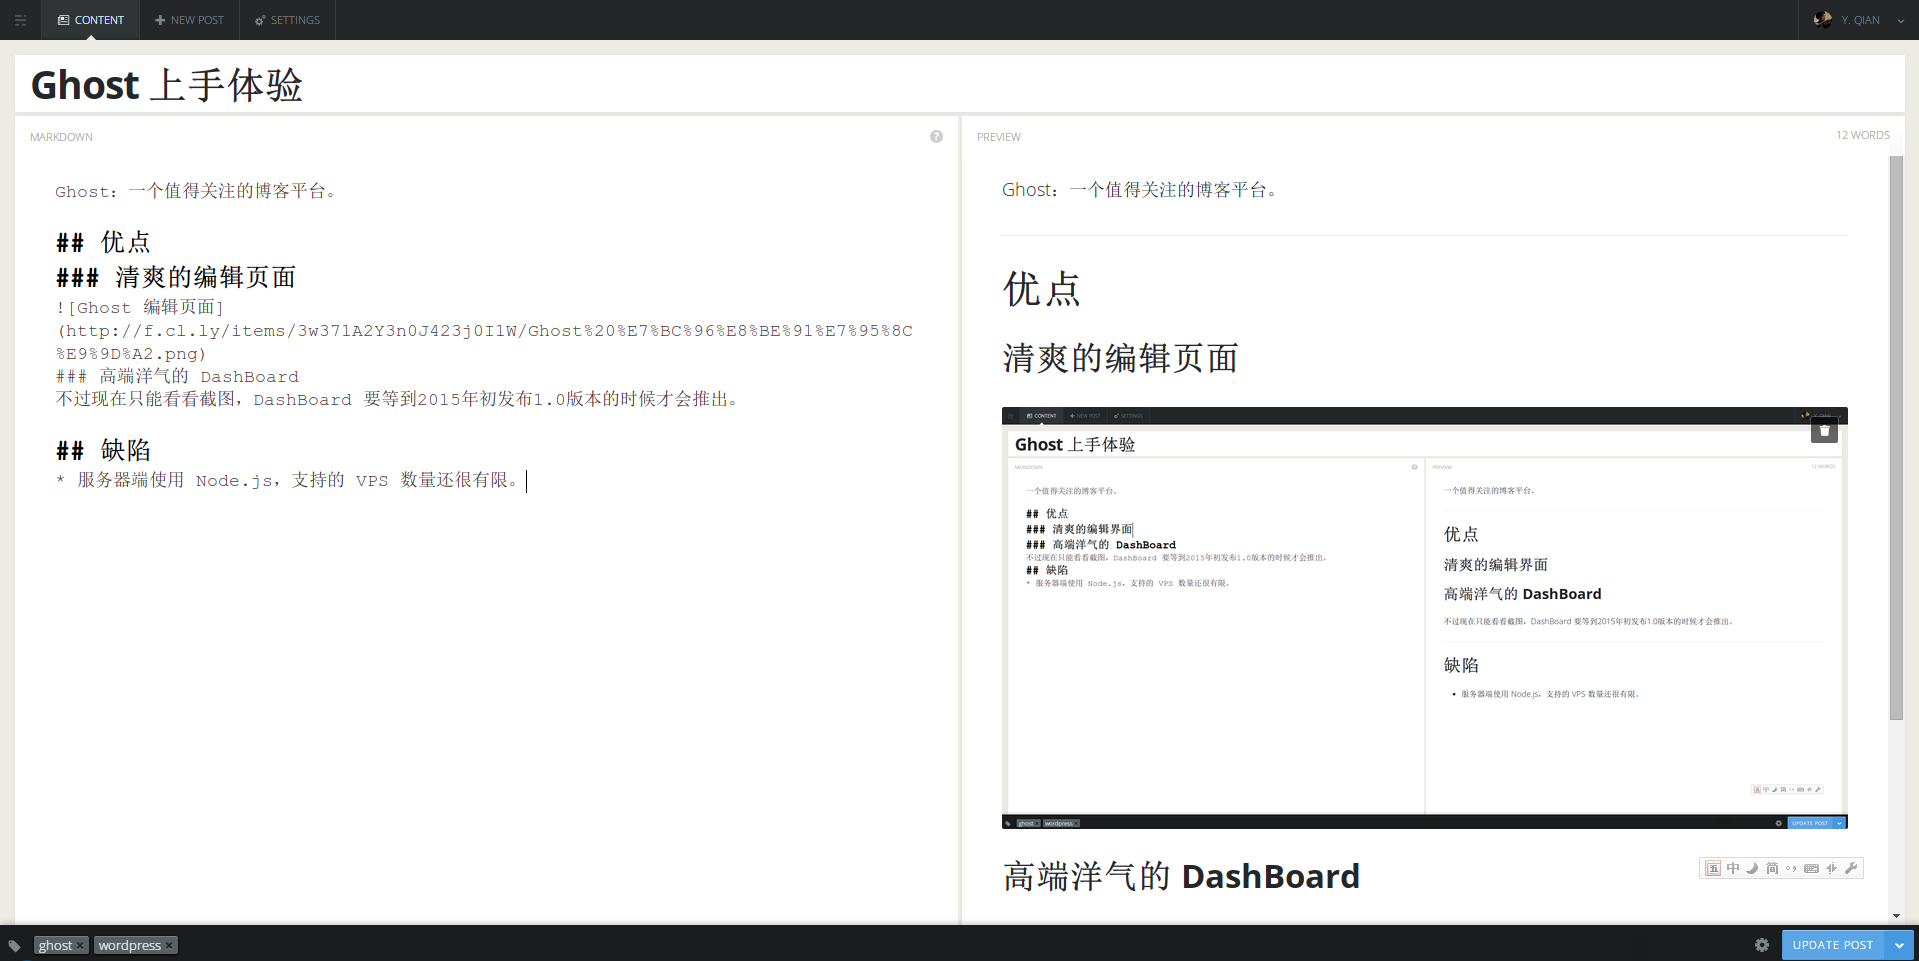
Task: Click the '优点' heading in preview
Action: tap(1042, 289)
